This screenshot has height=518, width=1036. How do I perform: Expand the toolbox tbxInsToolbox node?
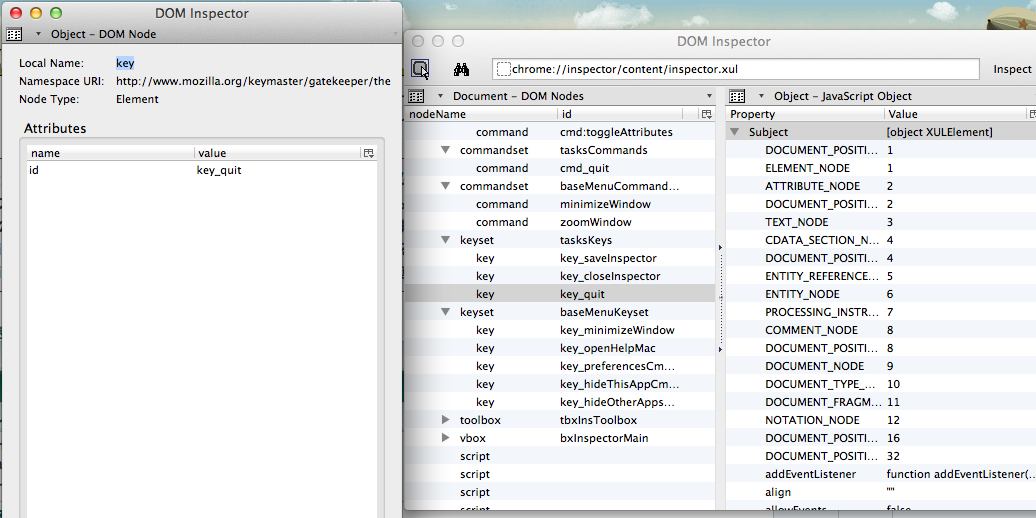446,420
